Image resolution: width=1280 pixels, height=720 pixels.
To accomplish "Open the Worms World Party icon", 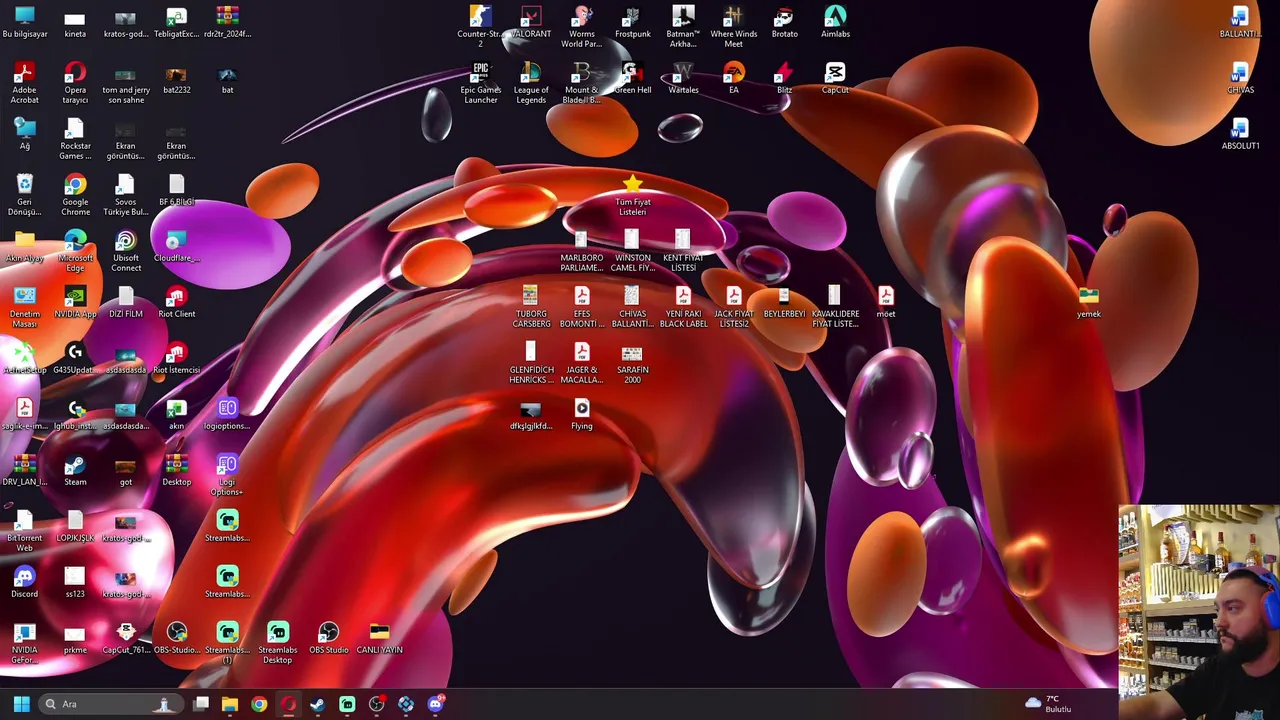I will tap(582, 27).
